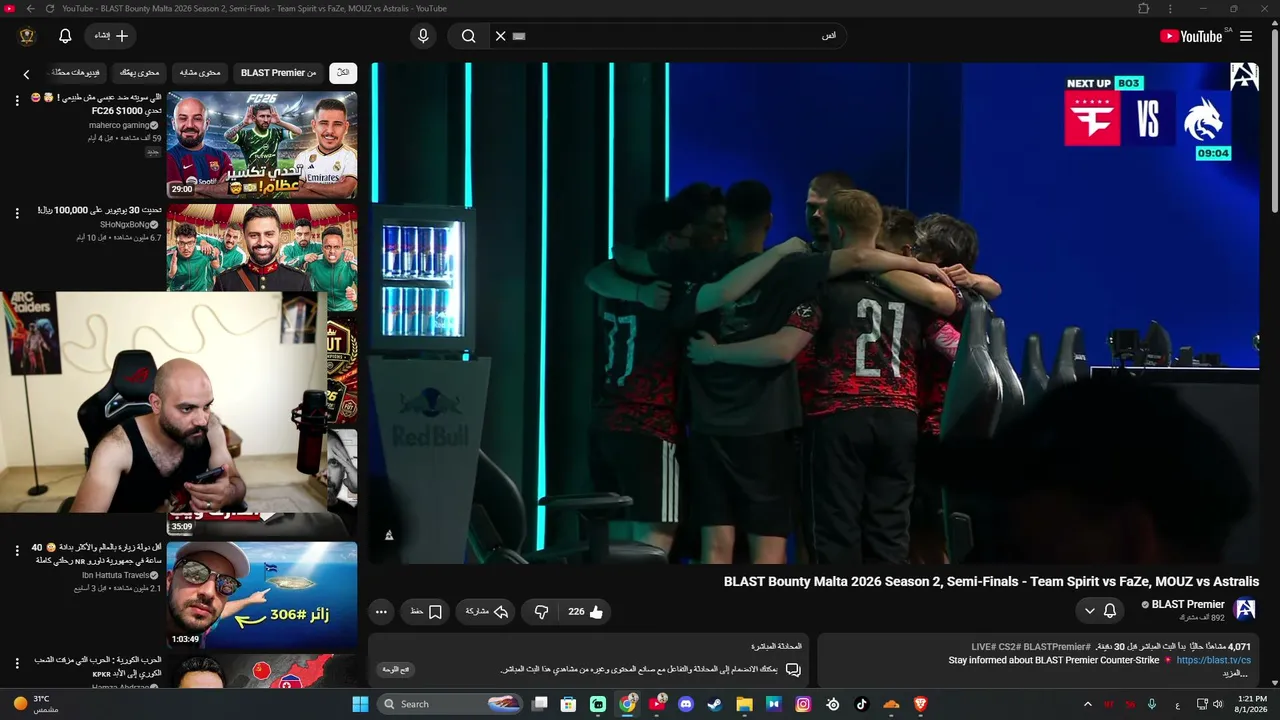Open options for Ibn Hattuta Travels video
This screenshot has width=1280, height=720.
pyautogui.click(x=17, y=551)
